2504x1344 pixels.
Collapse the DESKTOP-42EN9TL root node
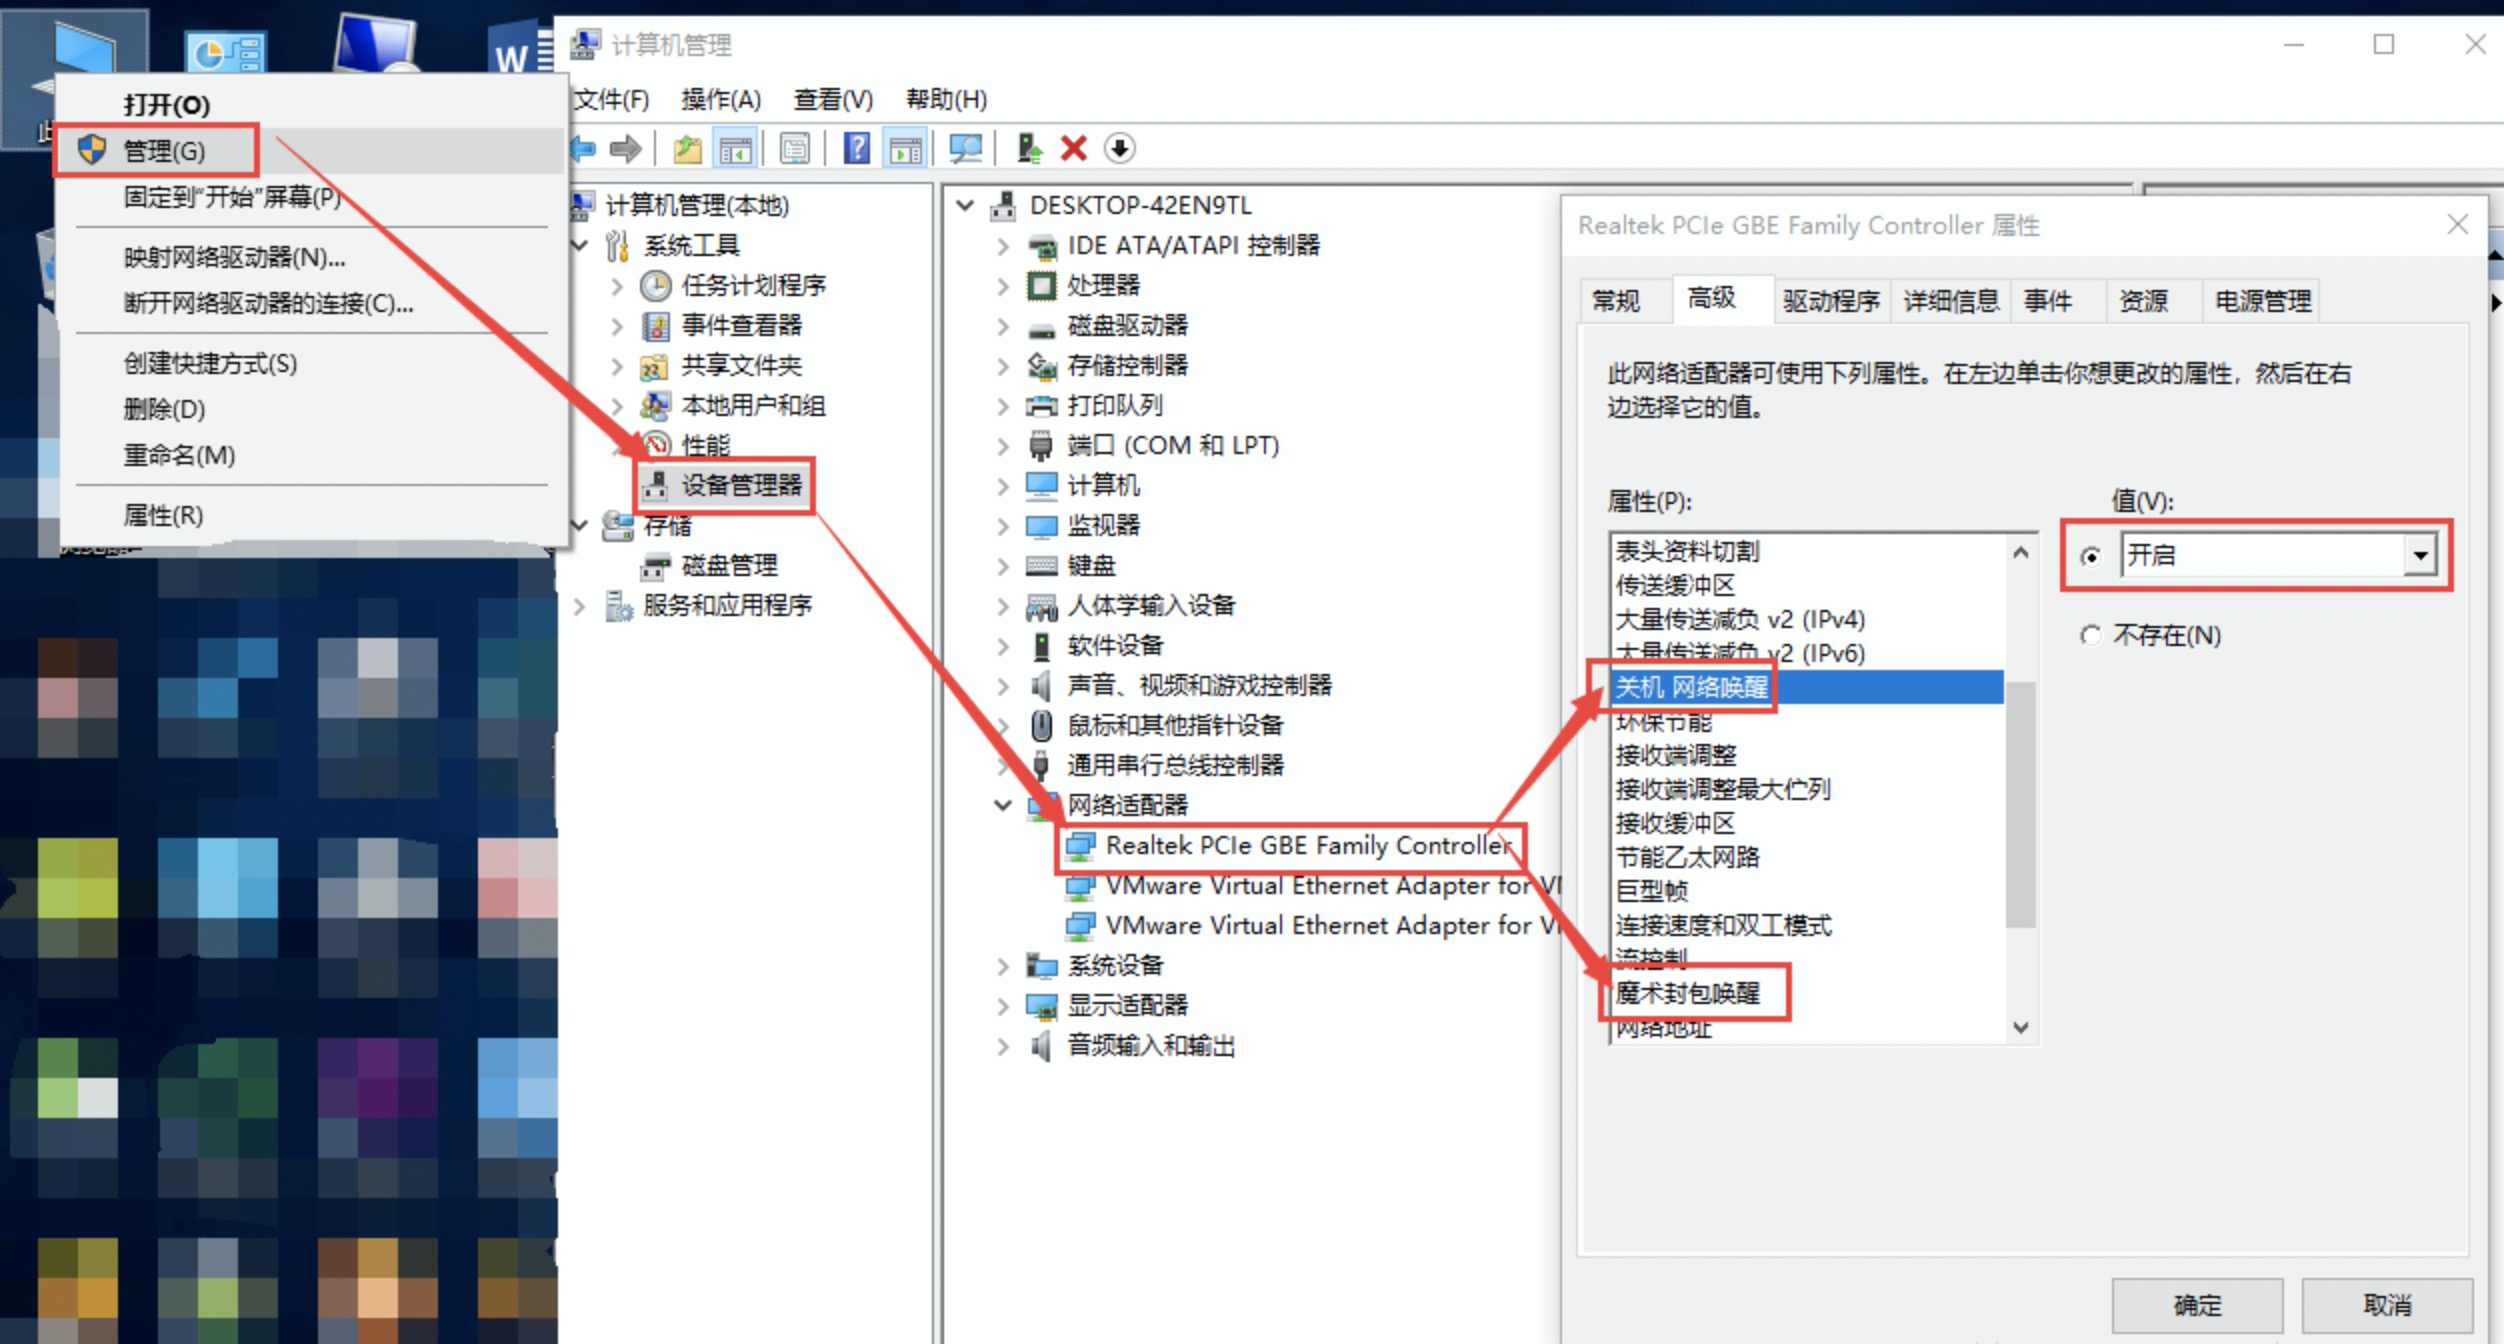coord(964,206)
